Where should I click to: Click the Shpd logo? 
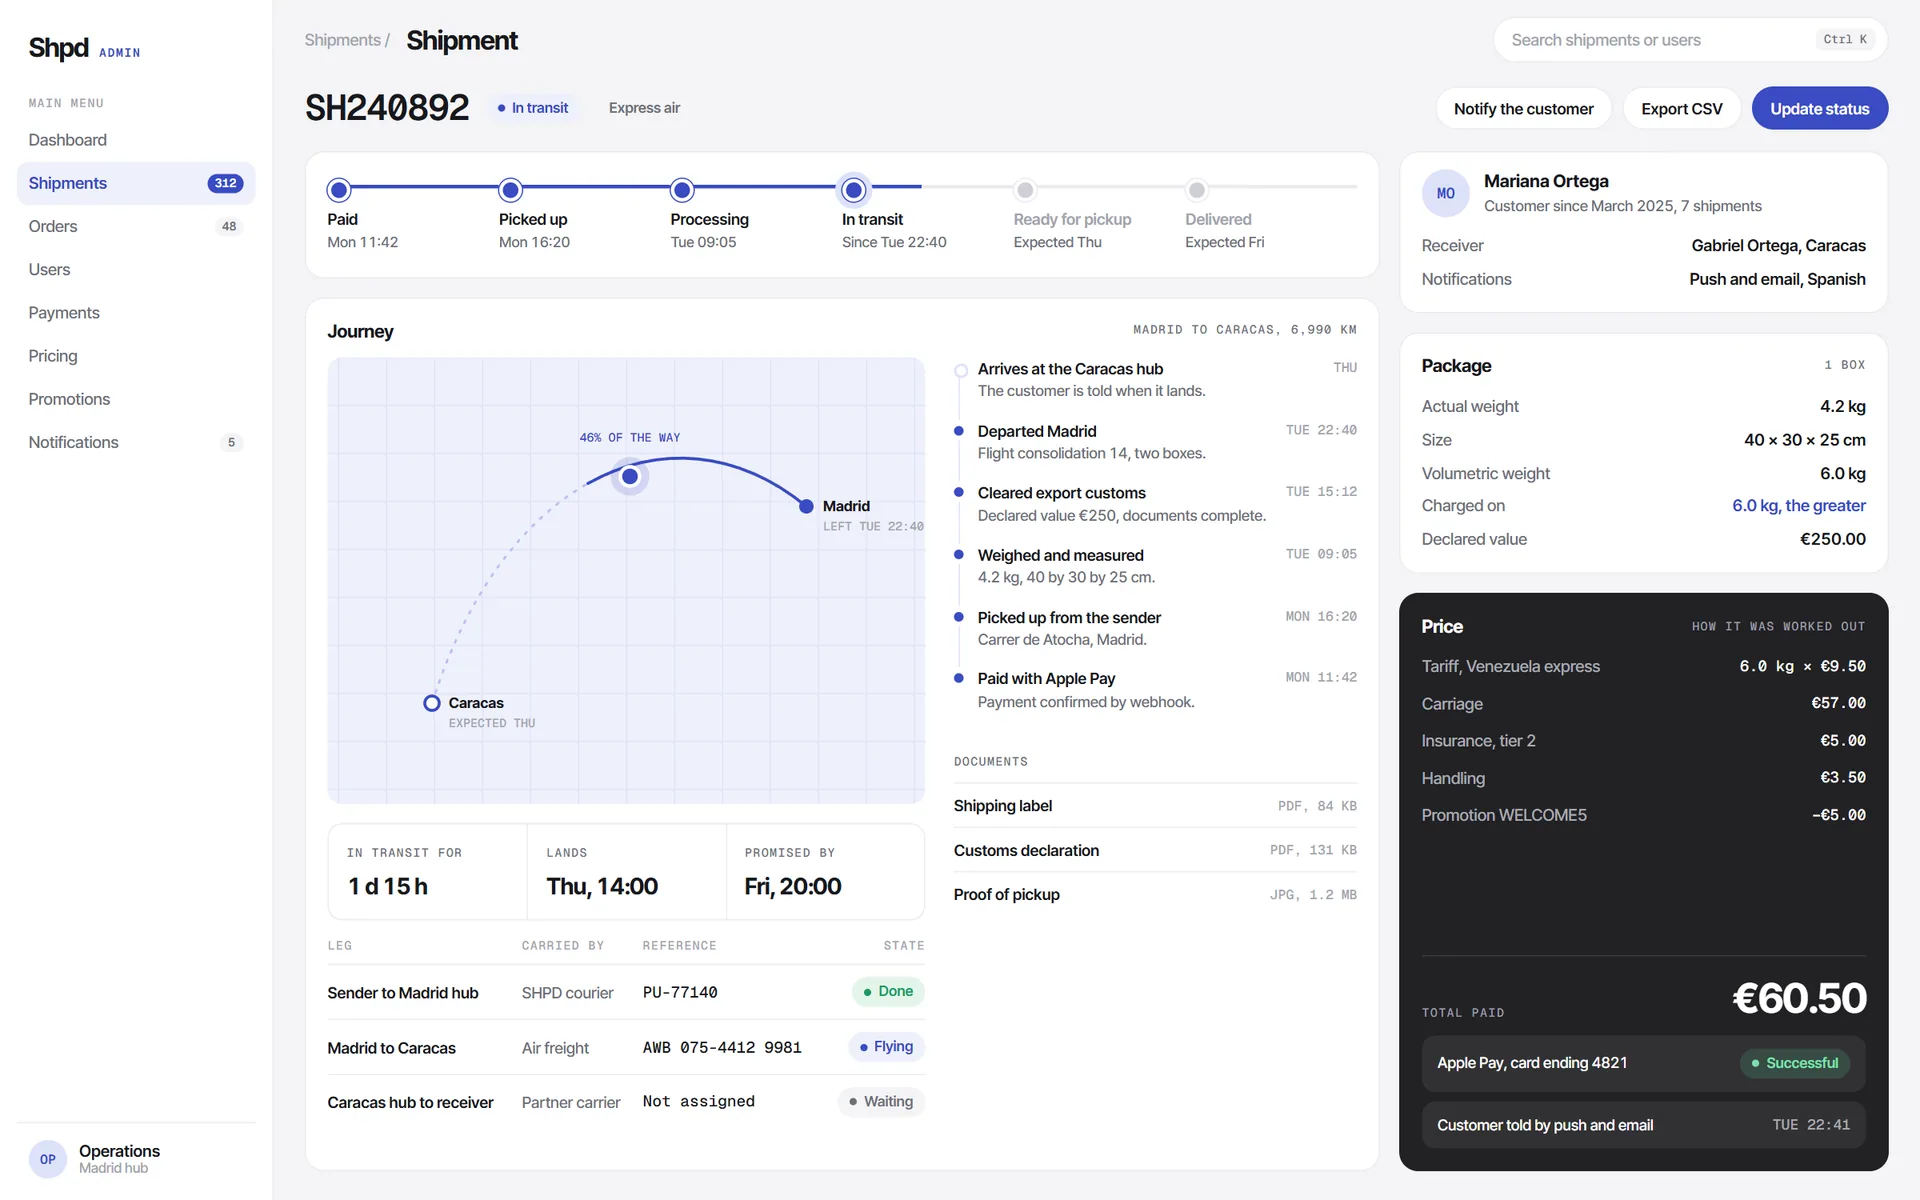point(58,48)
